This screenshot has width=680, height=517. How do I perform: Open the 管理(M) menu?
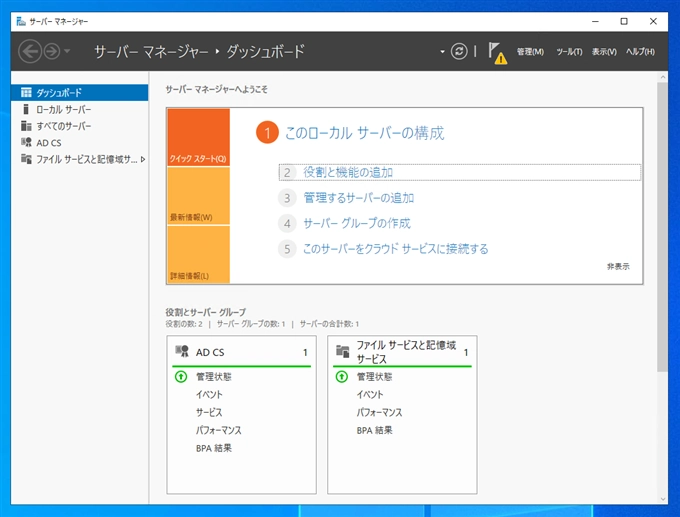pyautogui.click(x=530, y=52)
